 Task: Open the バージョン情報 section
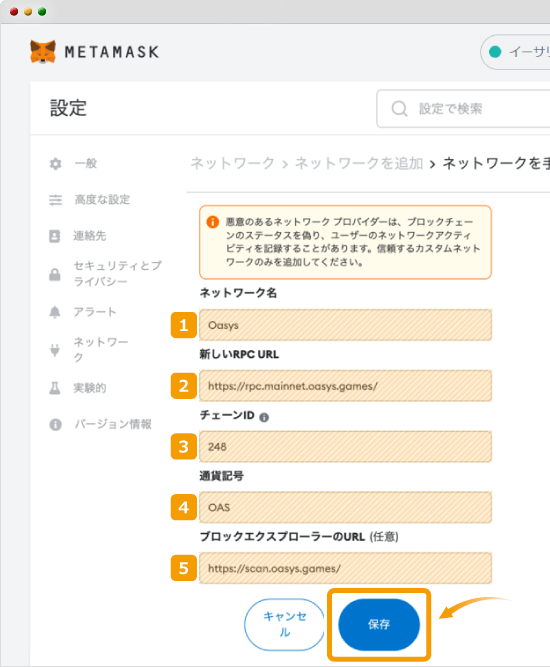coord(113,424)
